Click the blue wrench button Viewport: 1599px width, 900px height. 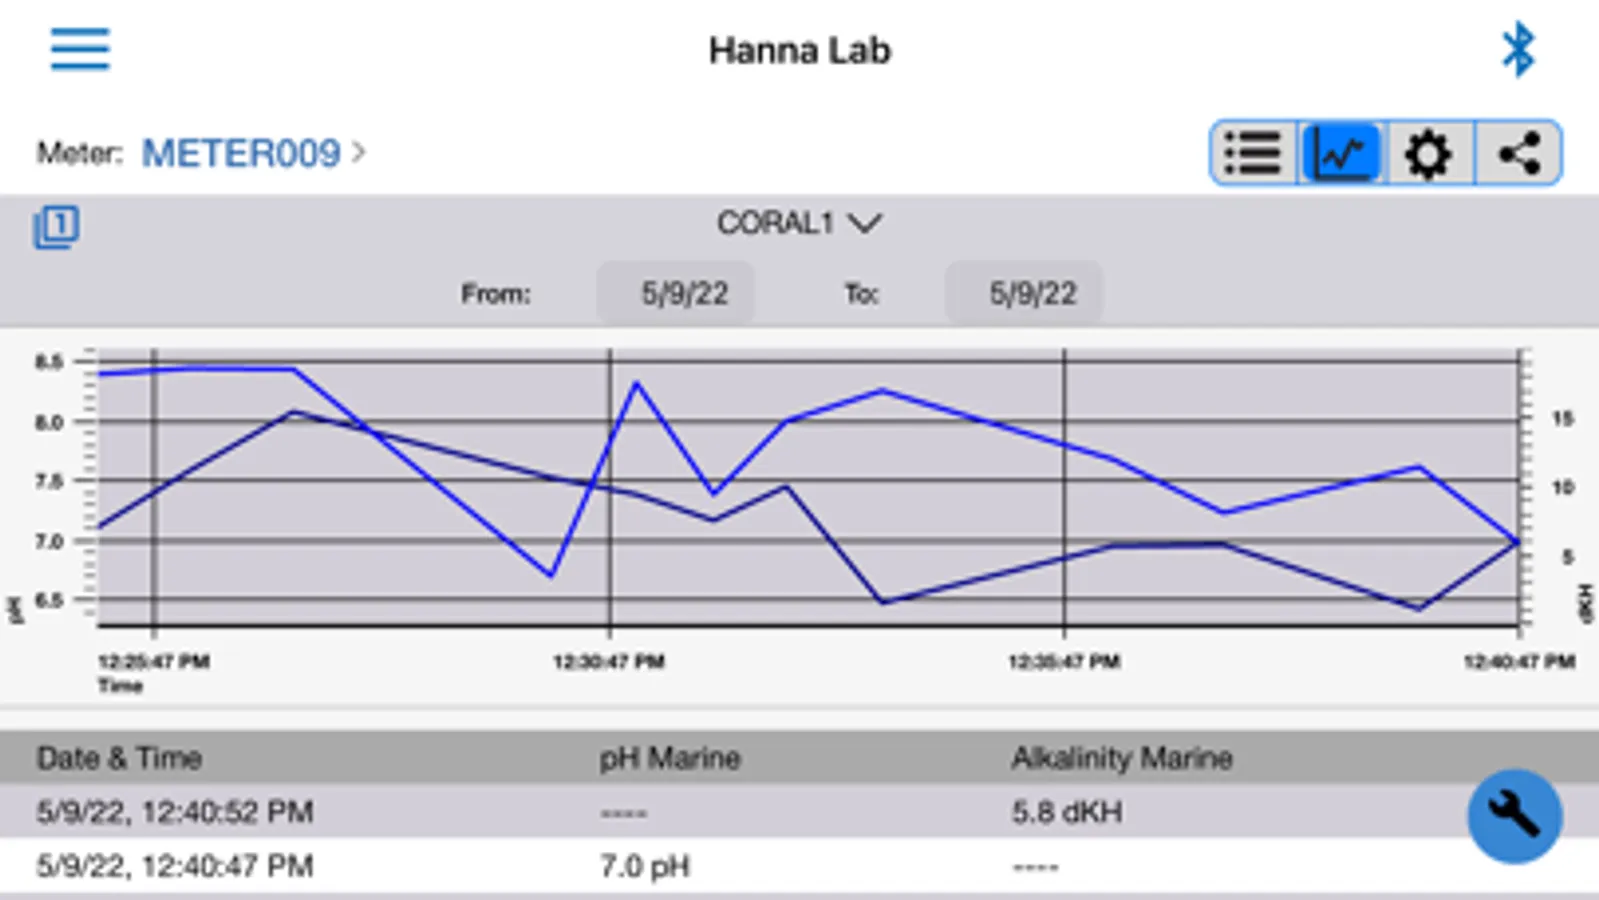click(1514, 815)
